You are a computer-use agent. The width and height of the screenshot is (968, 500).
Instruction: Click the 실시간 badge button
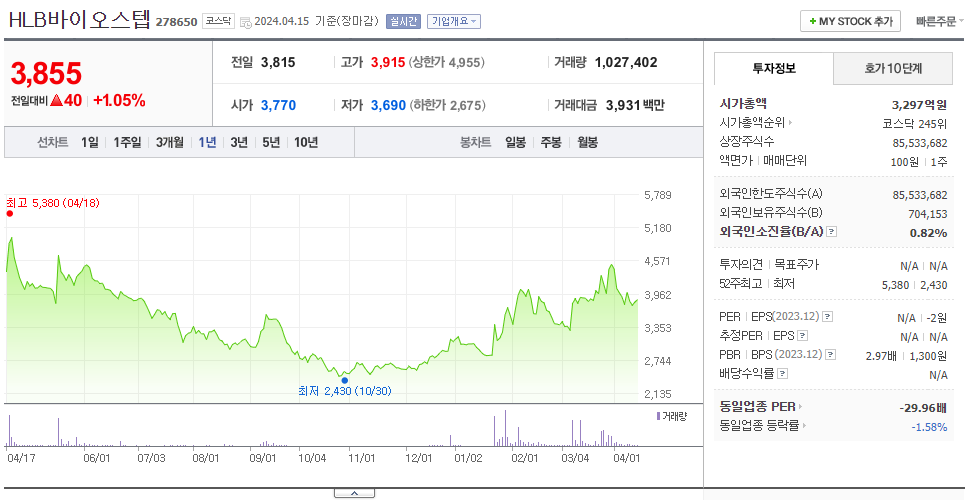point(403,22)
